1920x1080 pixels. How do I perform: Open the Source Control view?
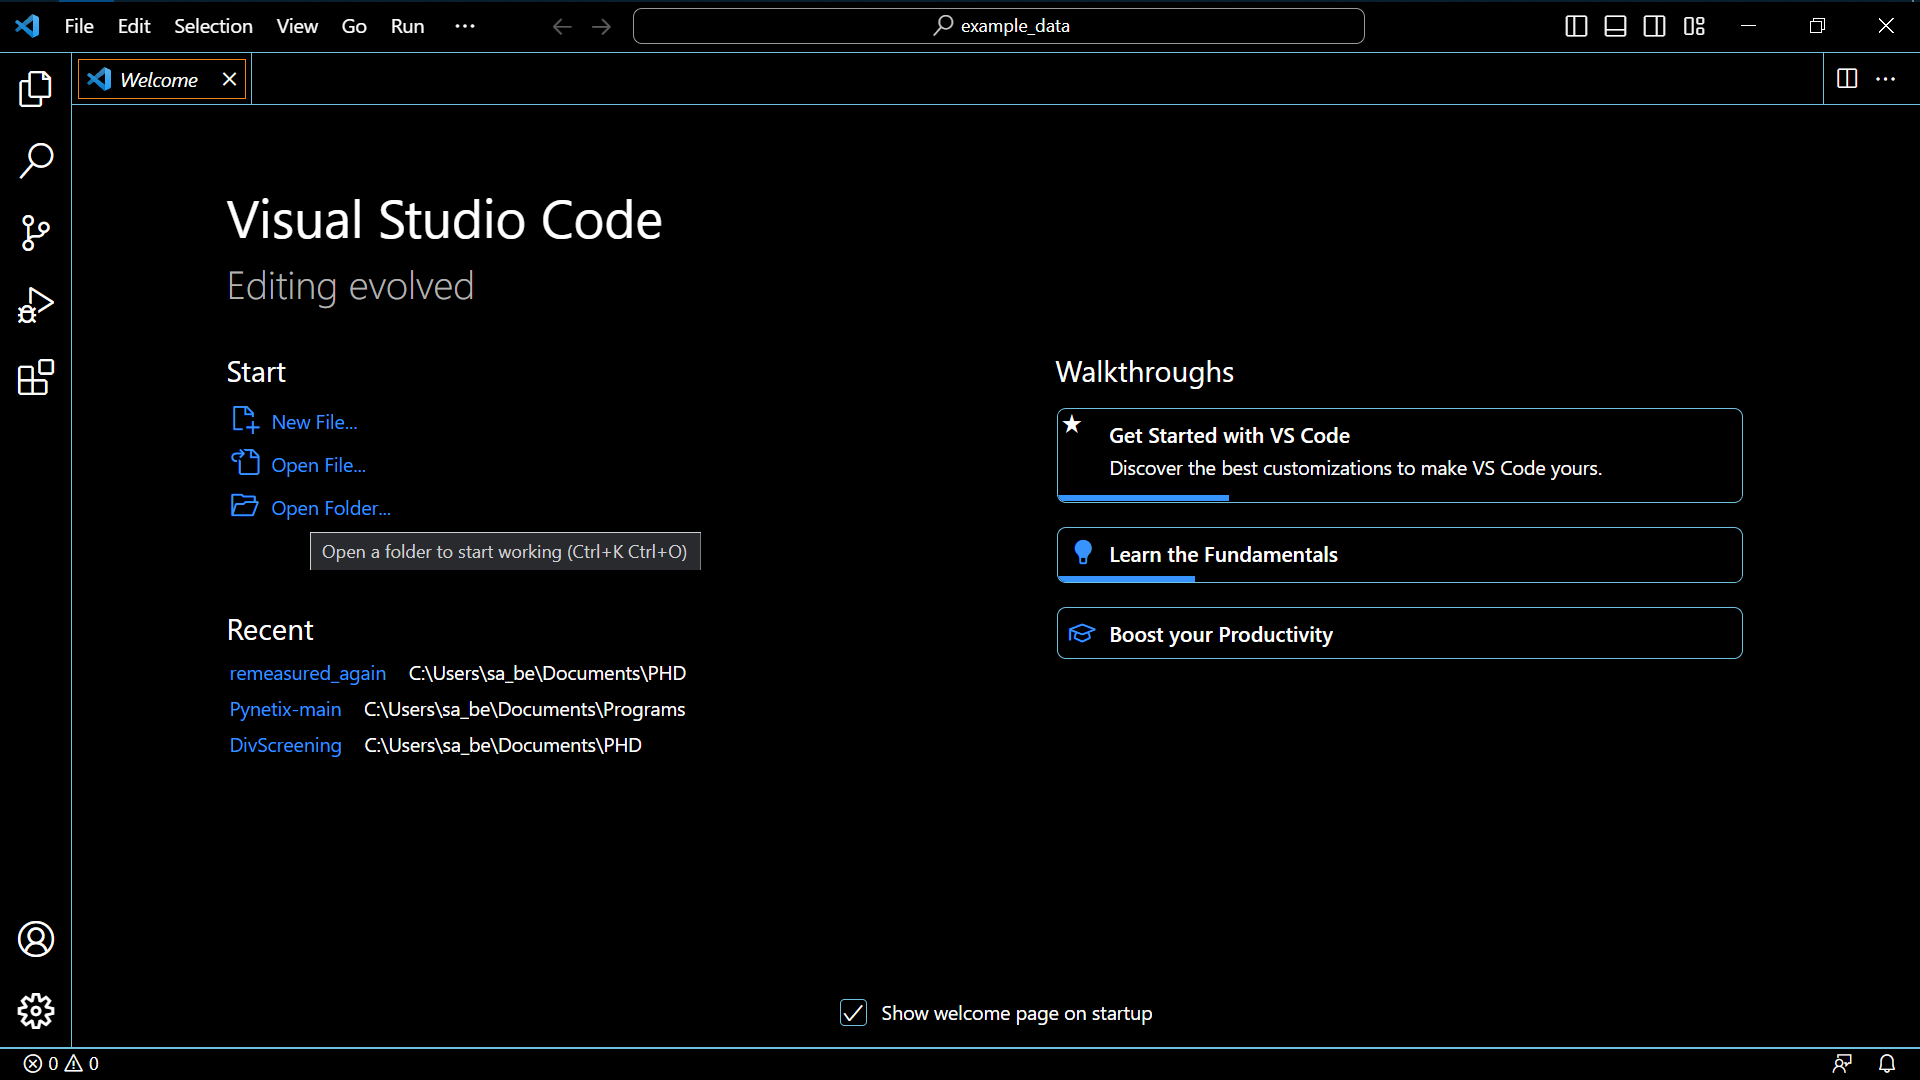(x=36, y=233)
